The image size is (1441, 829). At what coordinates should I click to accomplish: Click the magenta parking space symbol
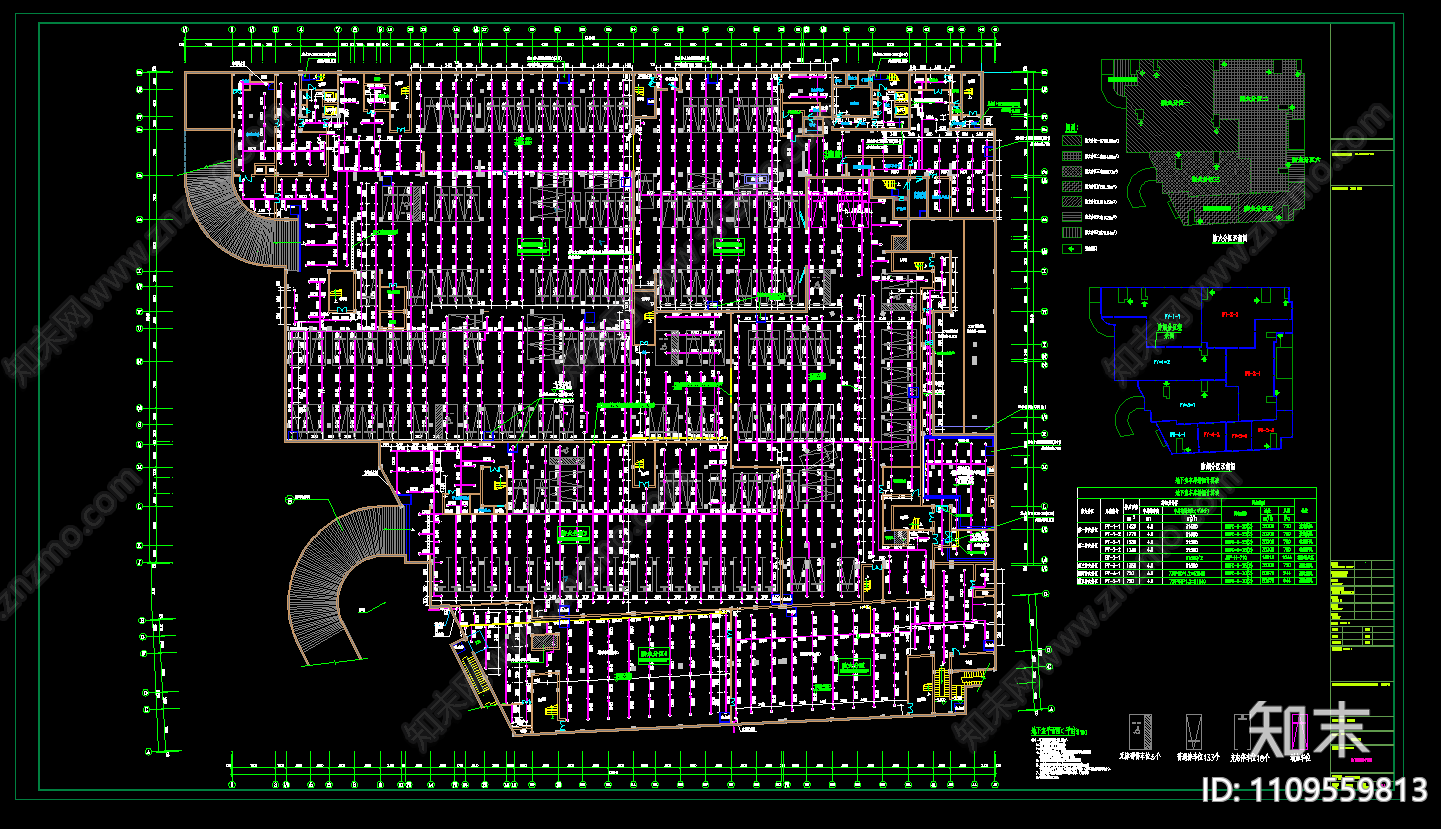click(x=1299, y=732)
